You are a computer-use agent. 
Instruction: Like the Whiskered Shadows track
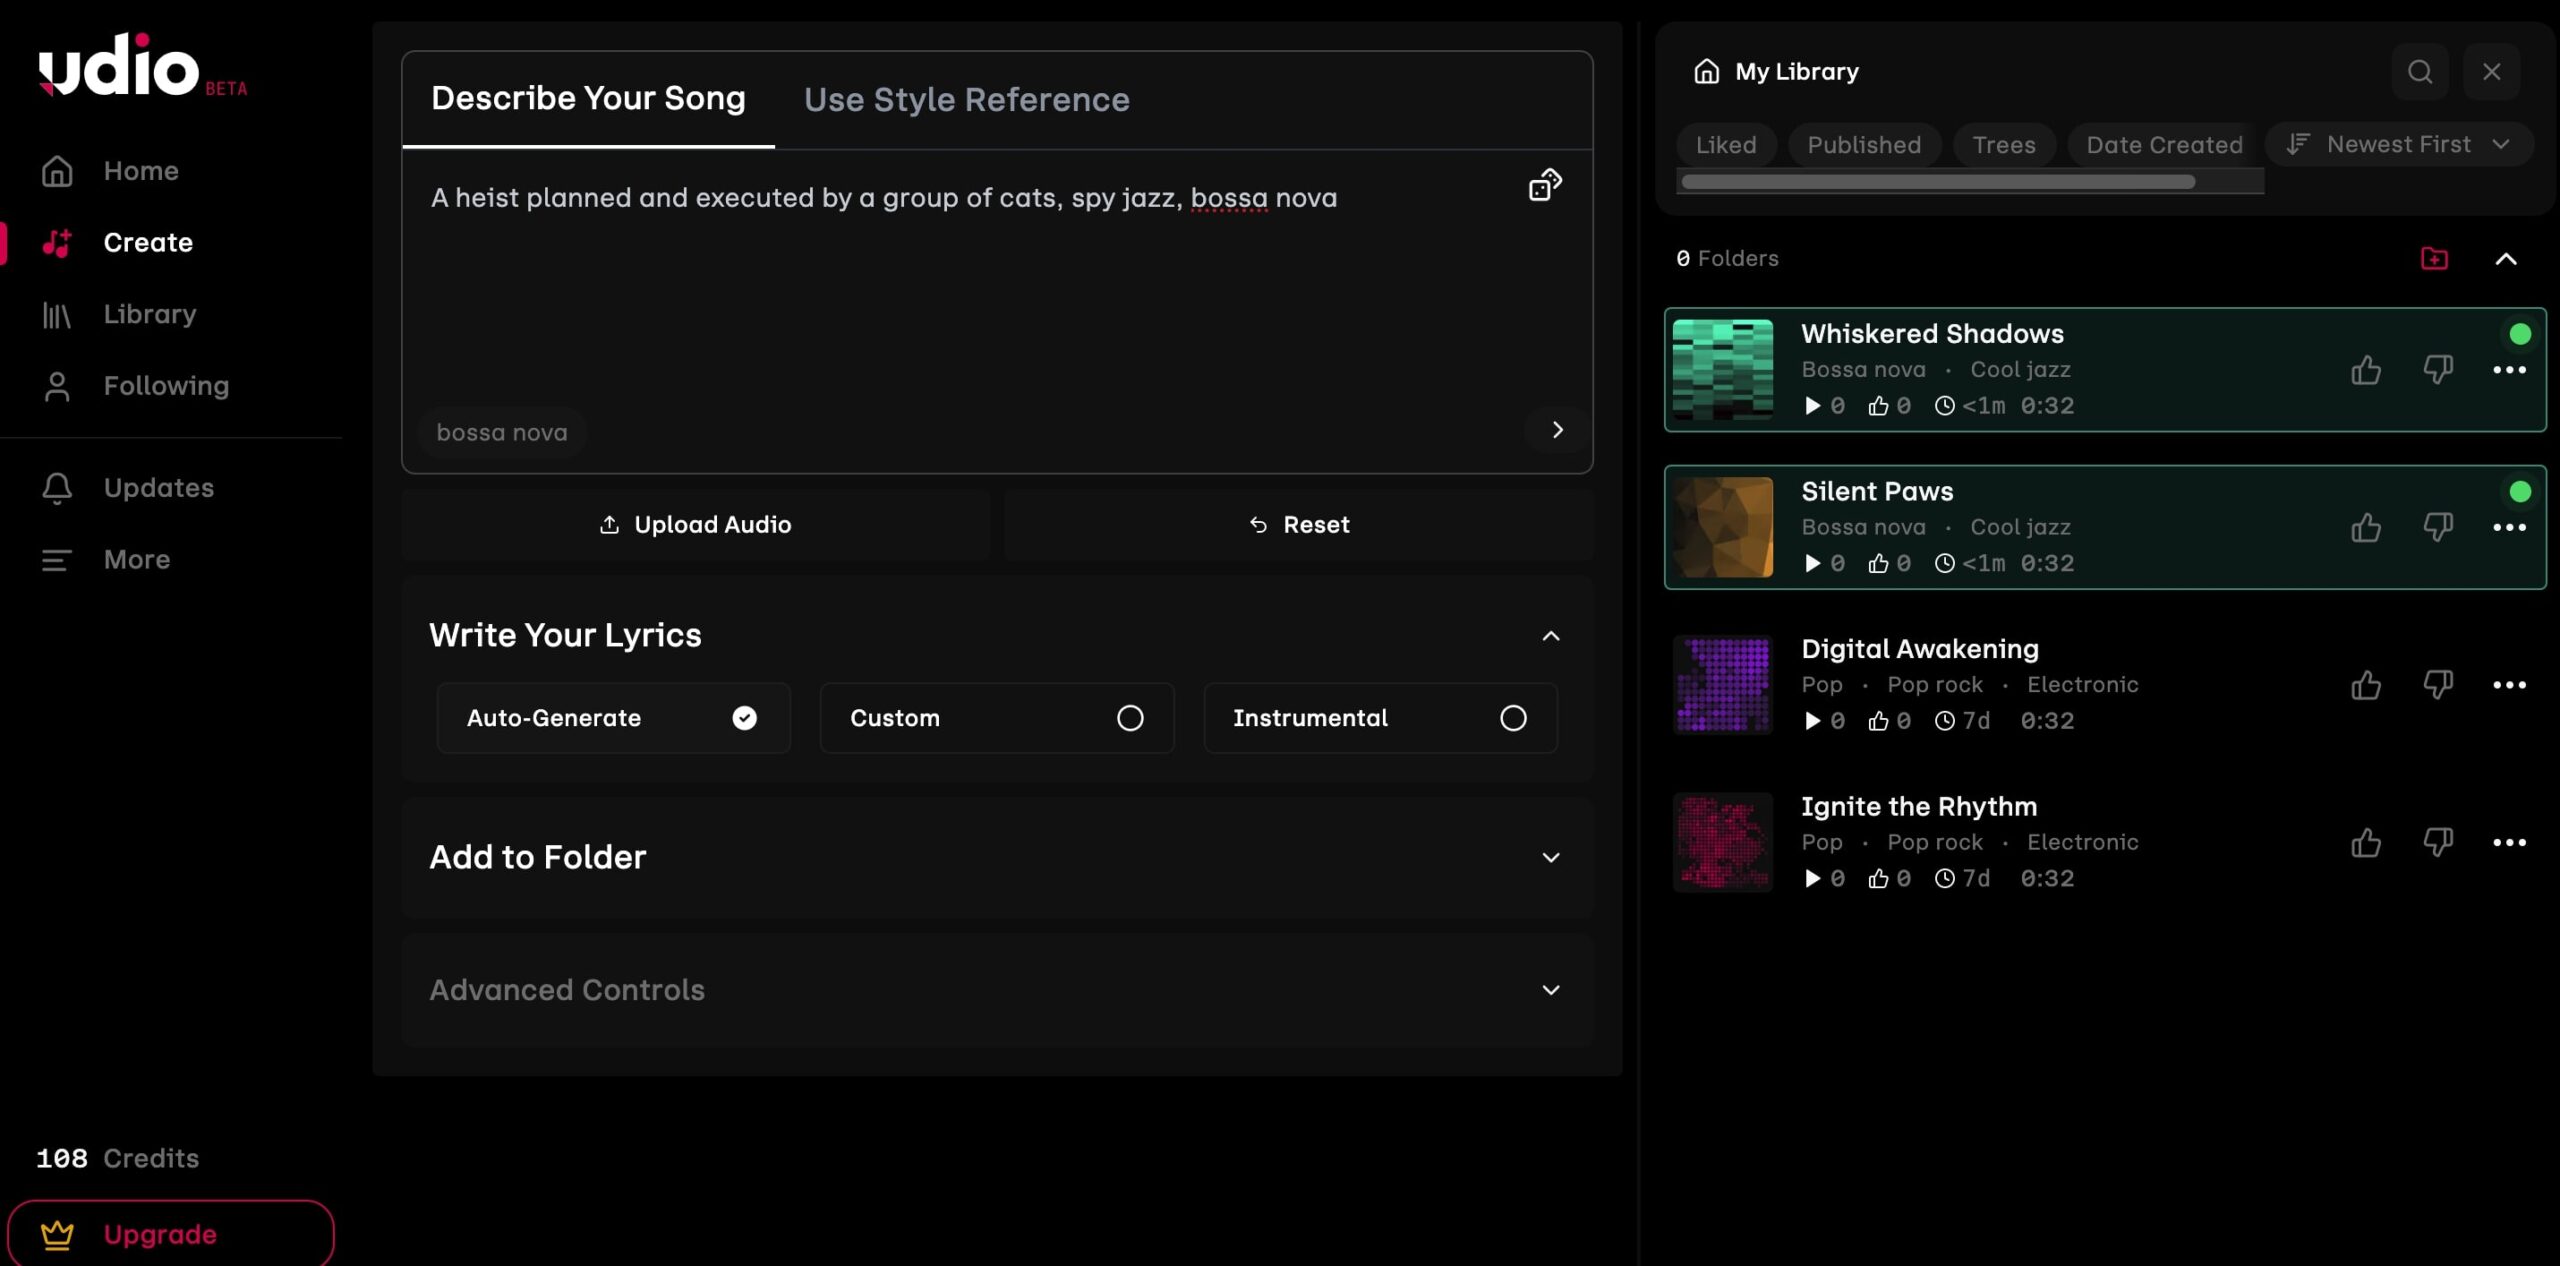coord(2365,370)
